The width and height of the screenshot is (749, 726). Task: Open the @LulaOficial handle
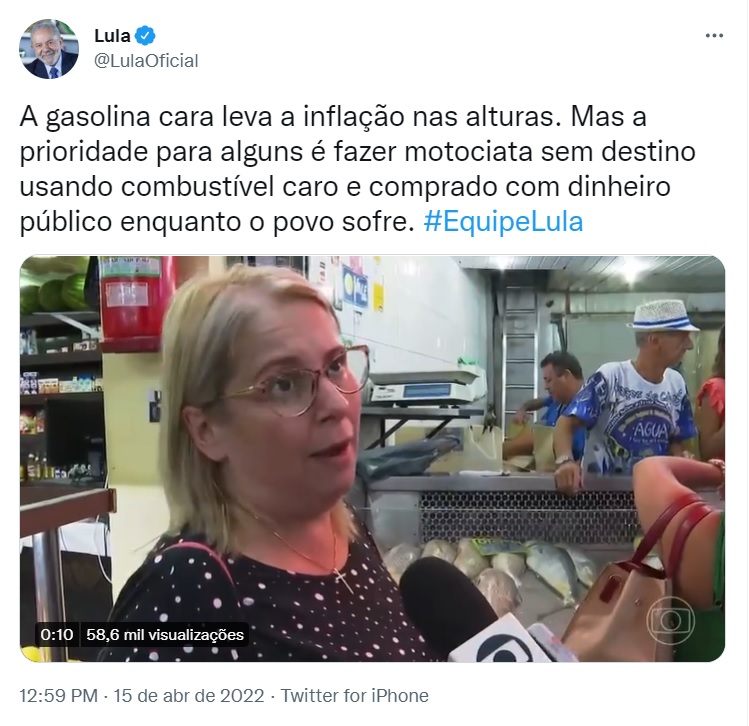(146, 61)
